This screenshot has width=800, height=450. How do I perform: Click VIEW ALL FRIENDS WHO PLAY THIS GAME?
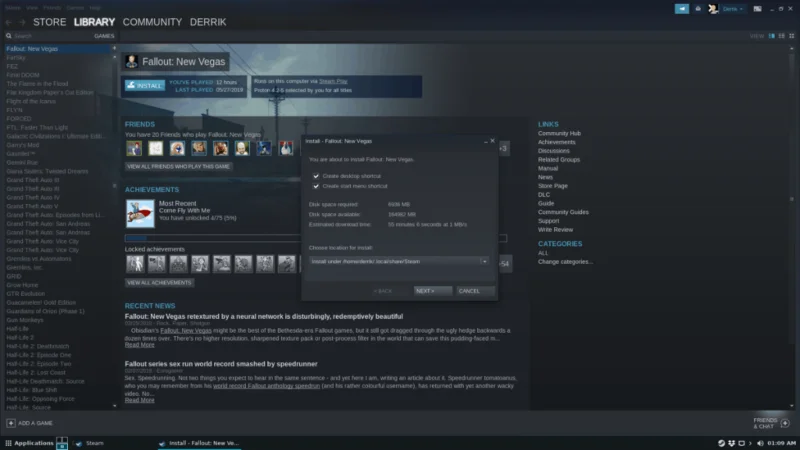point(178,166)
